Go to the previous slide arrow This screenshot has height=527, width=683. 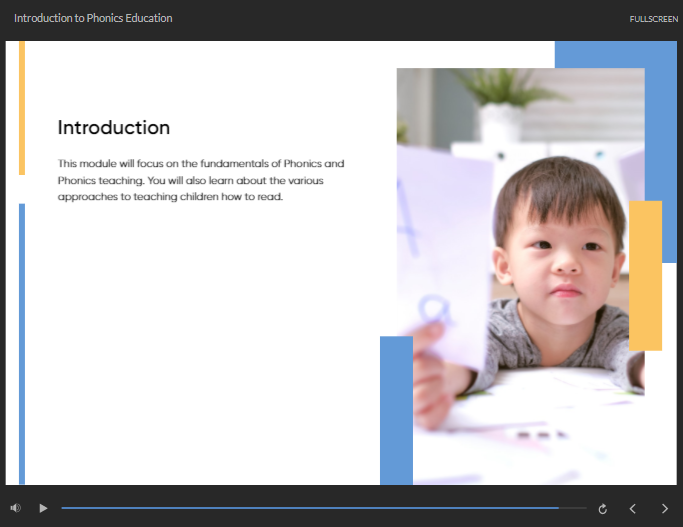tap(633, 509)
